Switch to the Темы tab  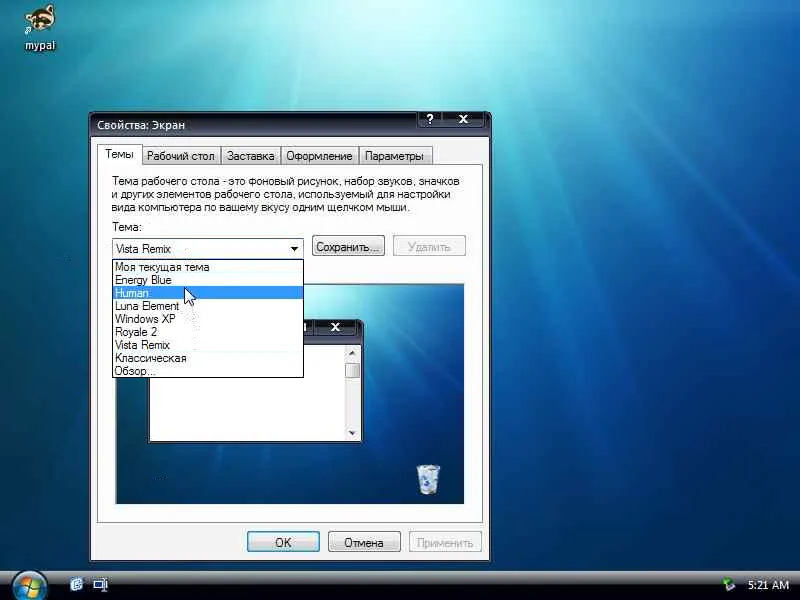pyautogui.click(x=119, y=154)
